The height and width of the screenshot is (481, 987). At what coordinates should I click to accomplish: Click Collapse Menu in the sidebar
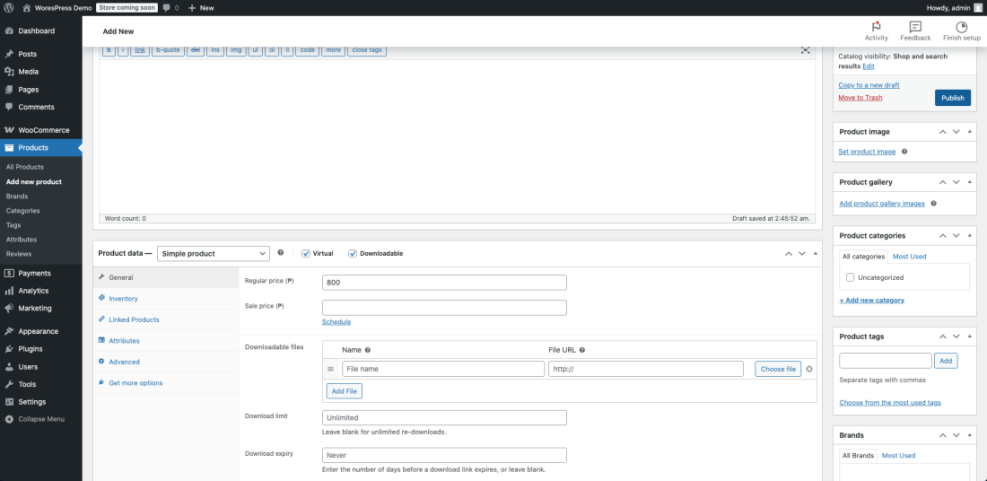click(41, 419)
